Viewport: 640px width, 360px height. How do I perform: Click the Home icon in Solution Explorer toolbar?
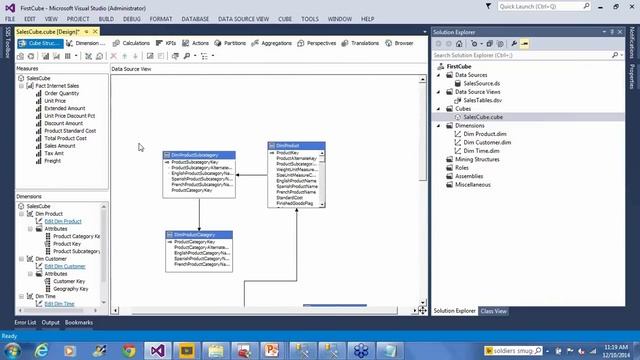coord(459,44)
